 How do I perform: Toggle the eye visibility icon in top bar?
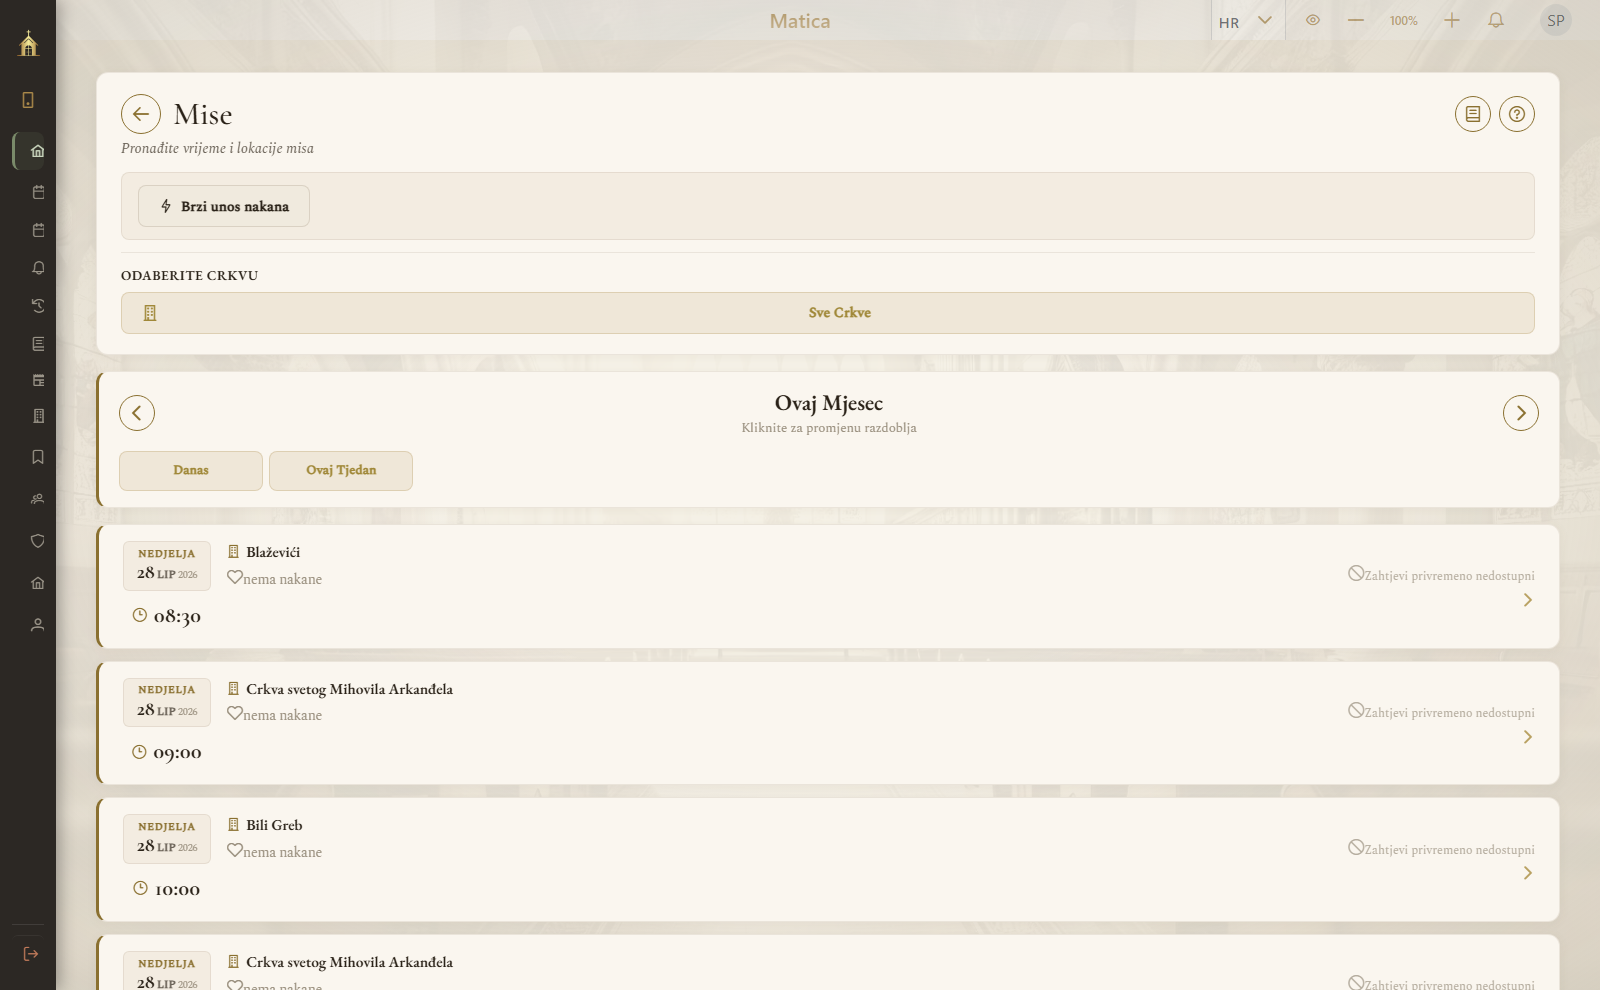1313,20
